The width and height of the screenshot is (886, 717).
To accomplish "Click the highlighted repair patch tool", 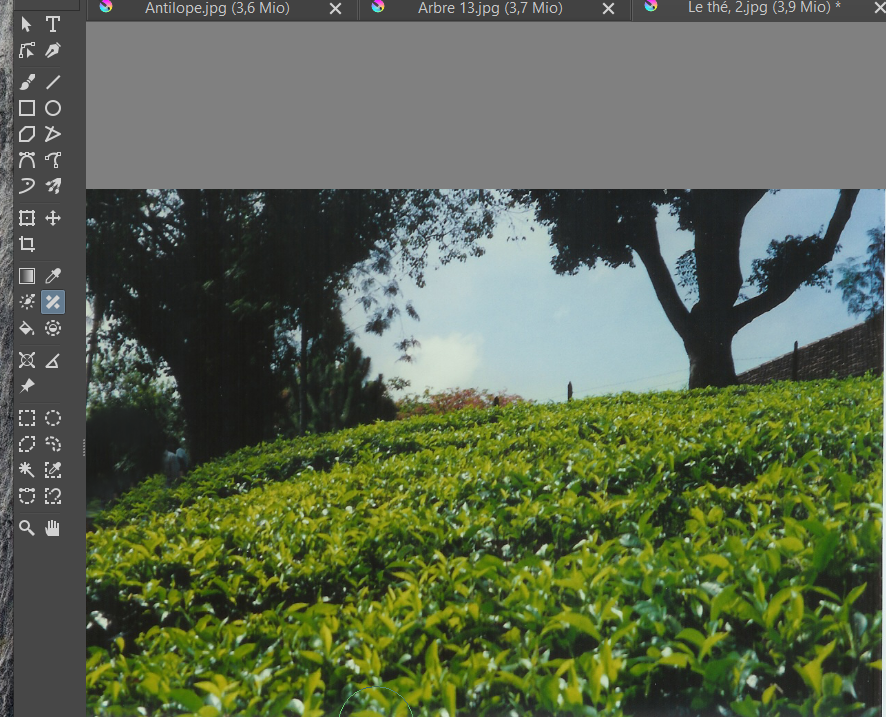I will pos(53,302).
